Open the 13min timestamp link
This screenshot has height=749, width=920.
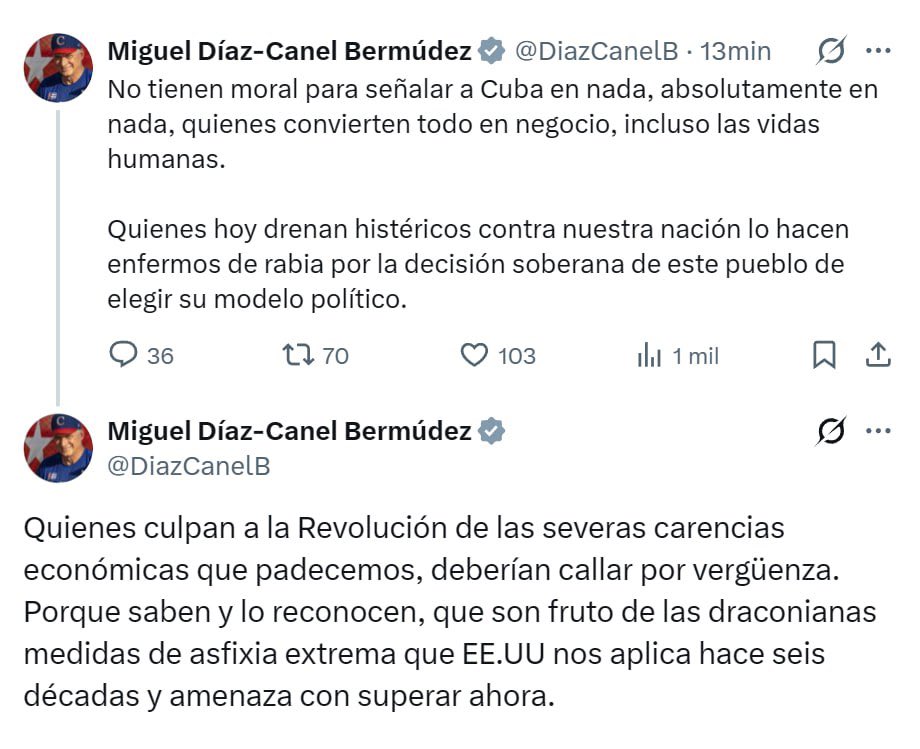coord(736,50)
